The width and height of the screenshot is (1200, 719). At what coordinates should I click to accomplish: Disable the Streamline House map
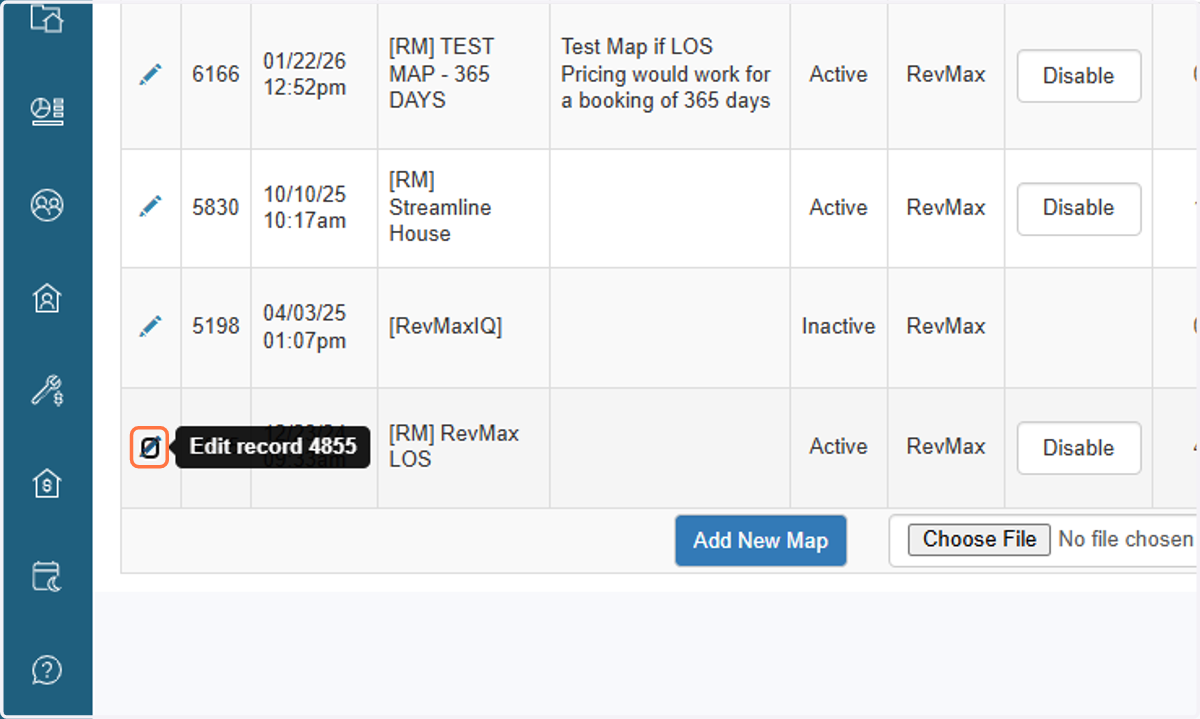[1079, 208]
